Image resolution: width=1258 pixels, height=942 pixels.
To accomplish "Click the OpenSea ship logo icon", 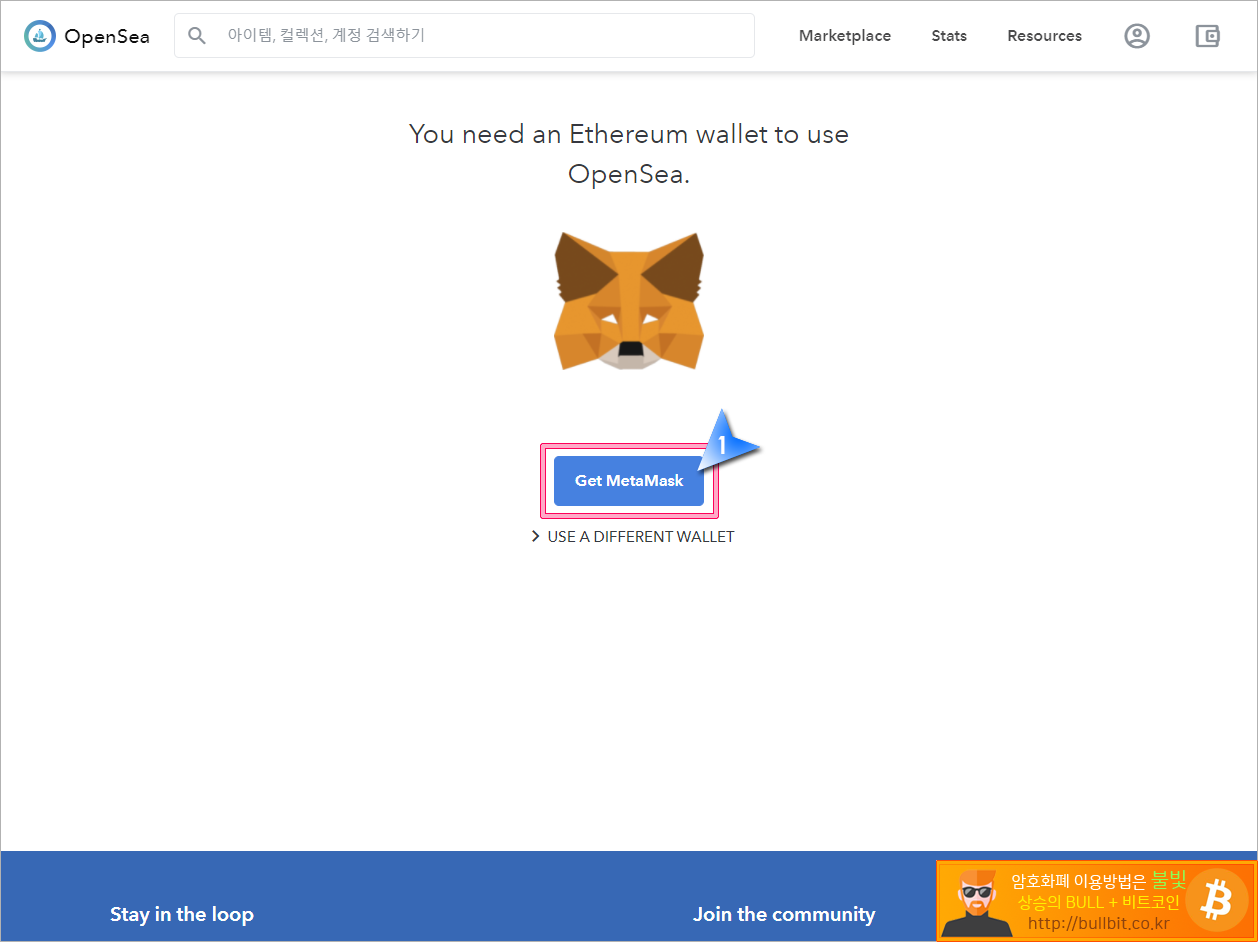I will point(40,36).
